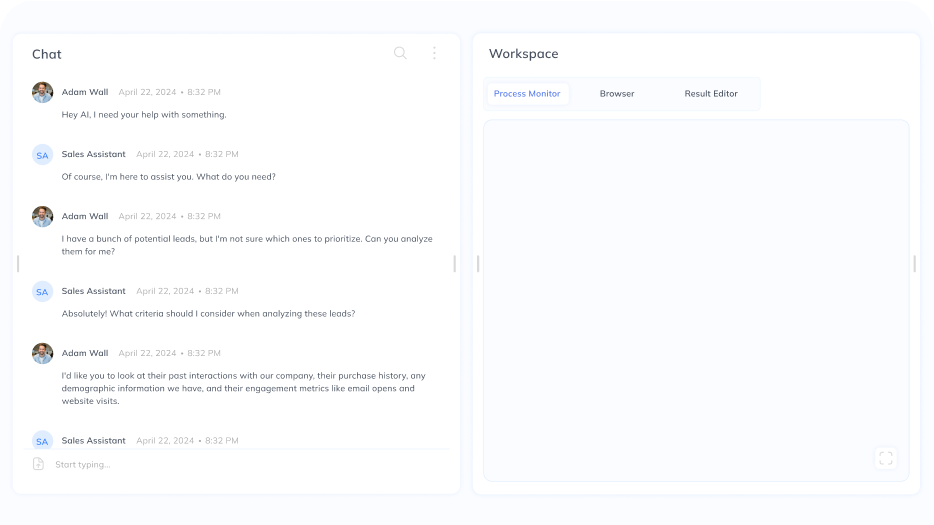The width and height of the screenshot is (934, 525).
Task: Switch to the Process Monitor tab
Action: pyautogui.click(x=527, y=94)
